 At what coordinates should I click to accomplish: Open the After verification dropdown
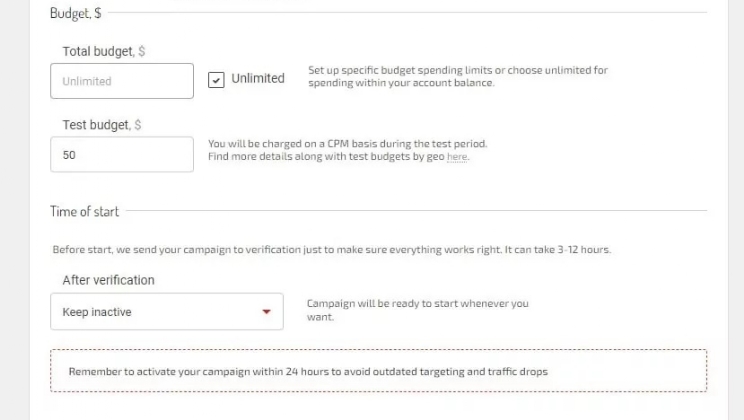click(x=166, y=312)
